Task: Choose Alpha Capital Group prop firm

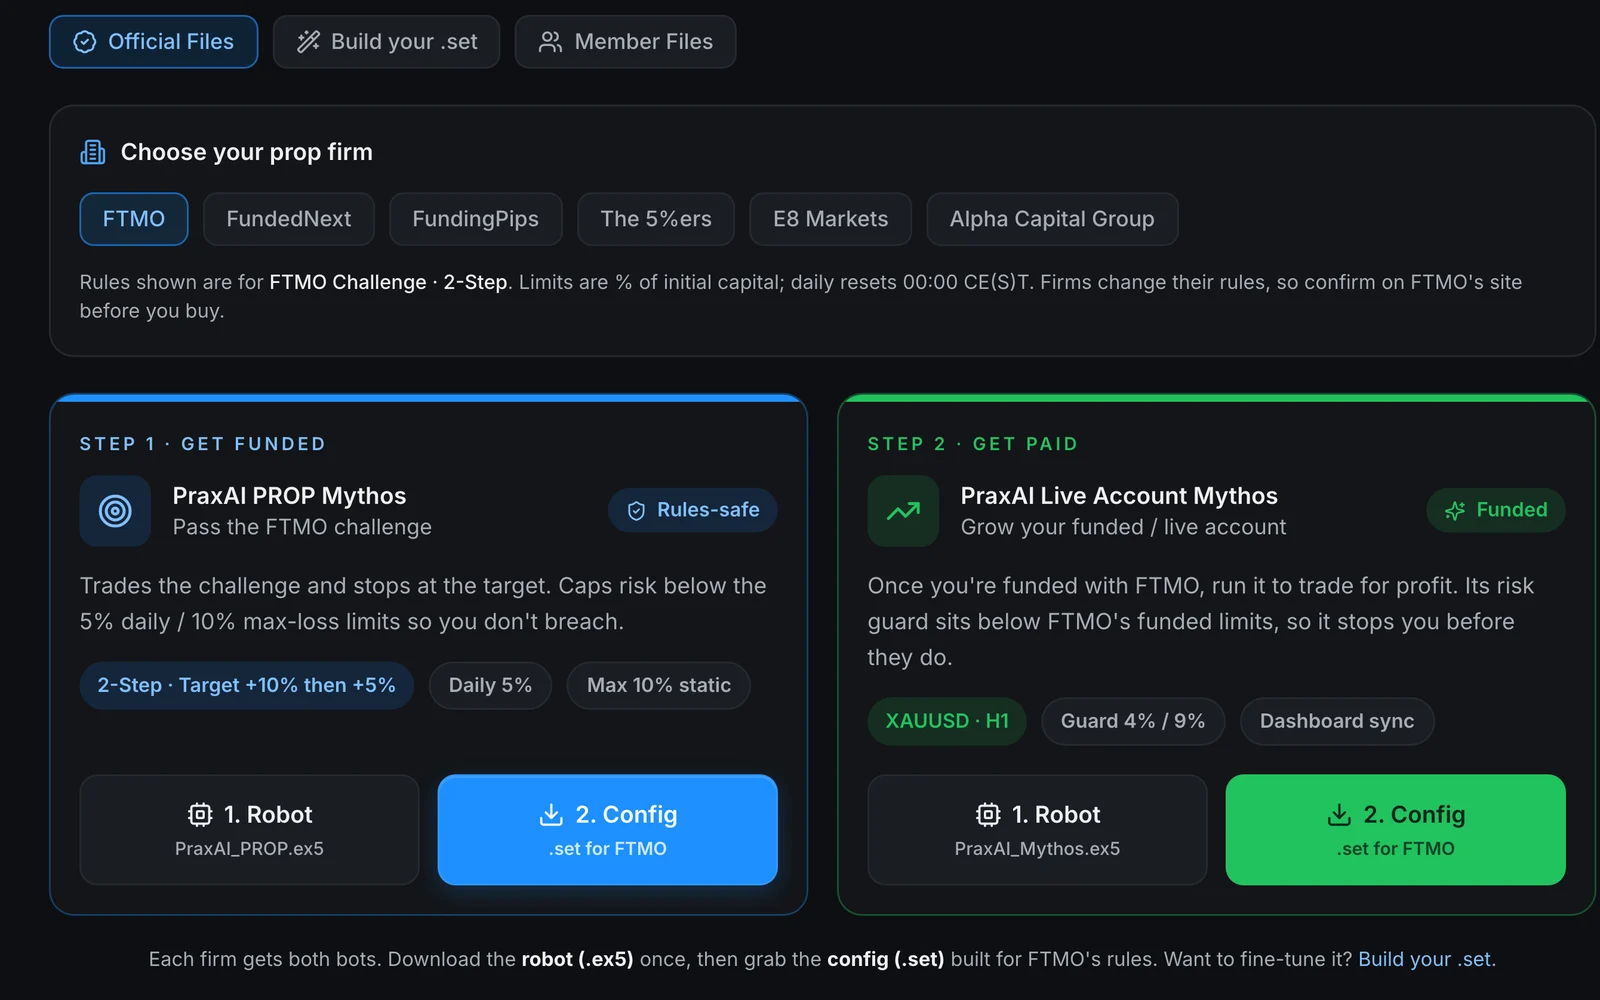Action: [x=1052, y=219]
